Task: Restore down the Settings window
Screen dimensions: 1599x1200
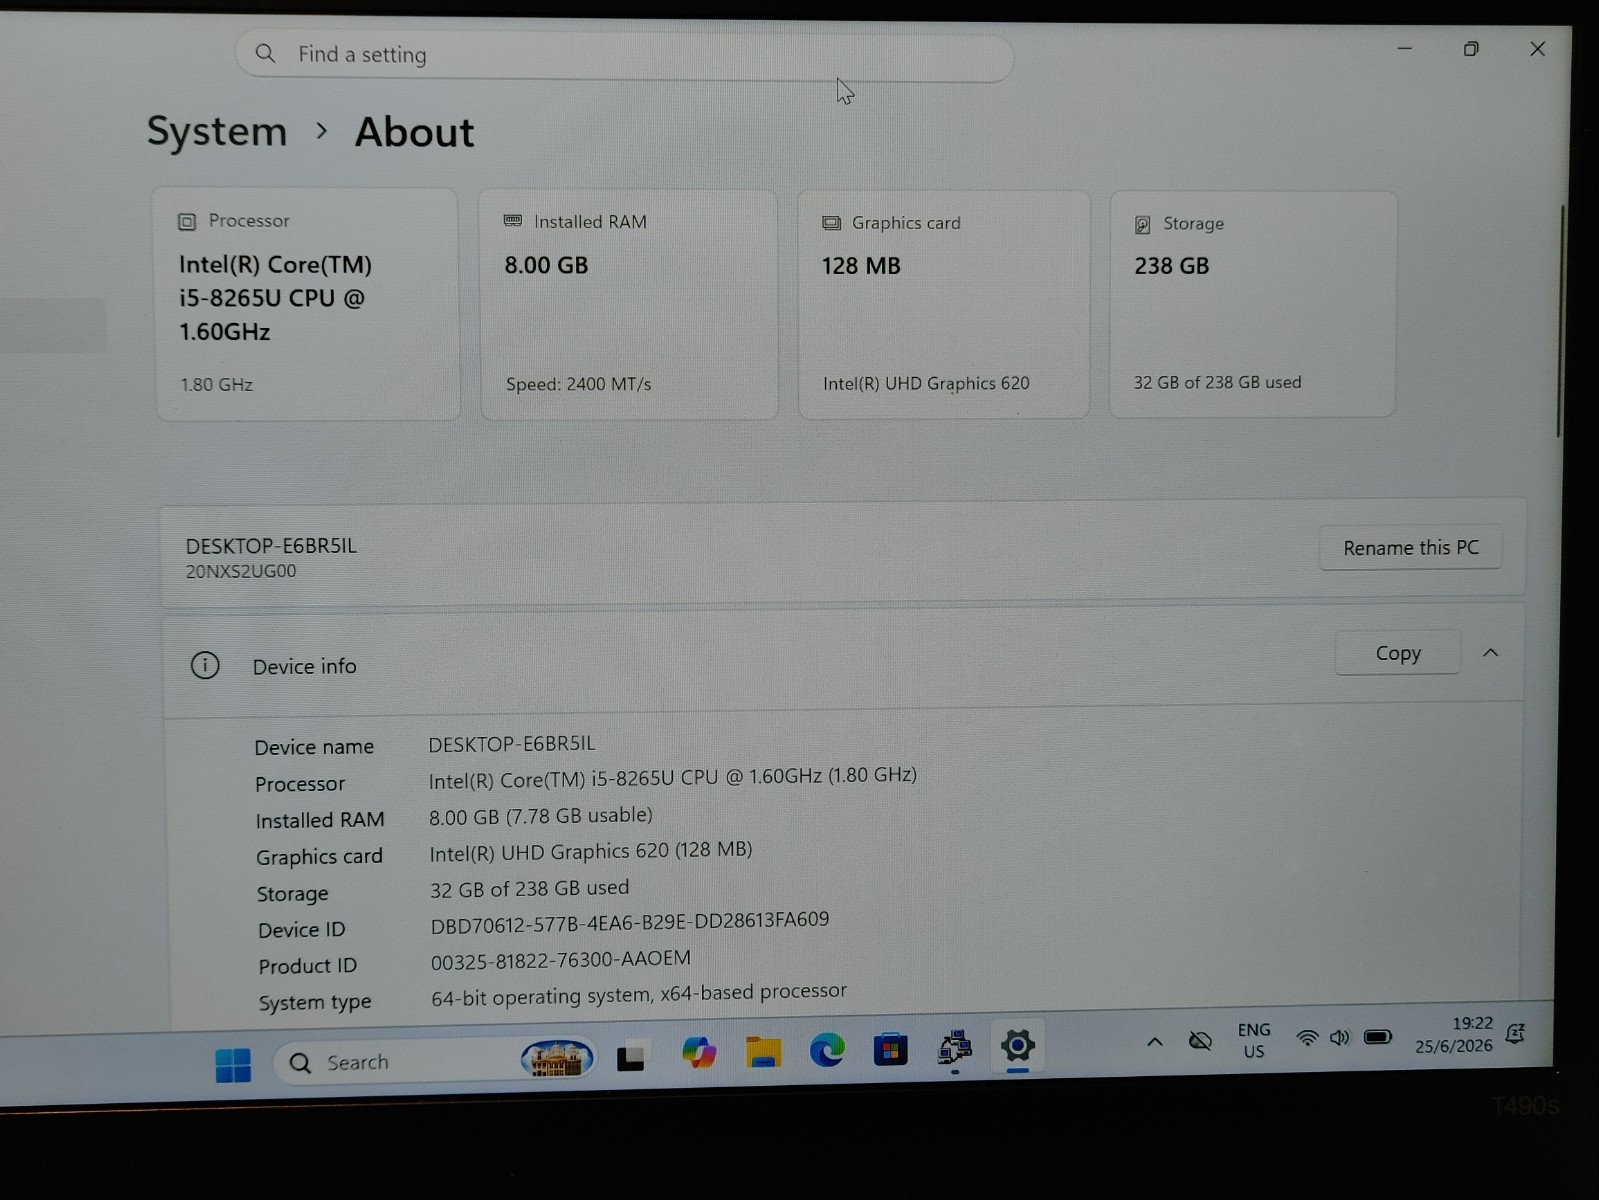Action: coord(1471,49)
